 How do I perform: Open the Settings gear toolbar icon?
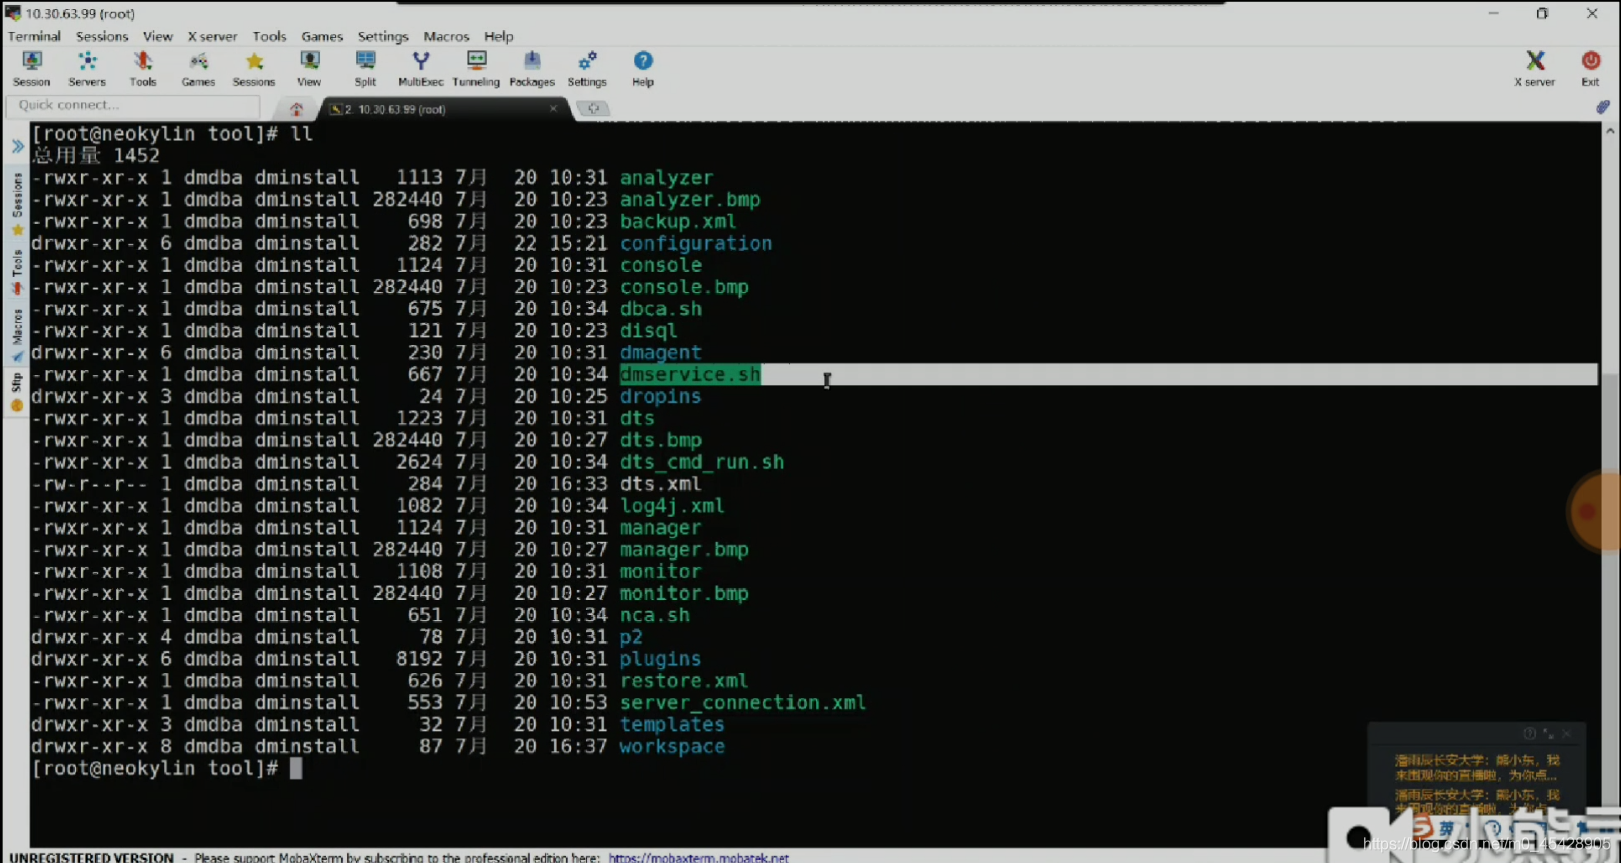click(587, 69)
